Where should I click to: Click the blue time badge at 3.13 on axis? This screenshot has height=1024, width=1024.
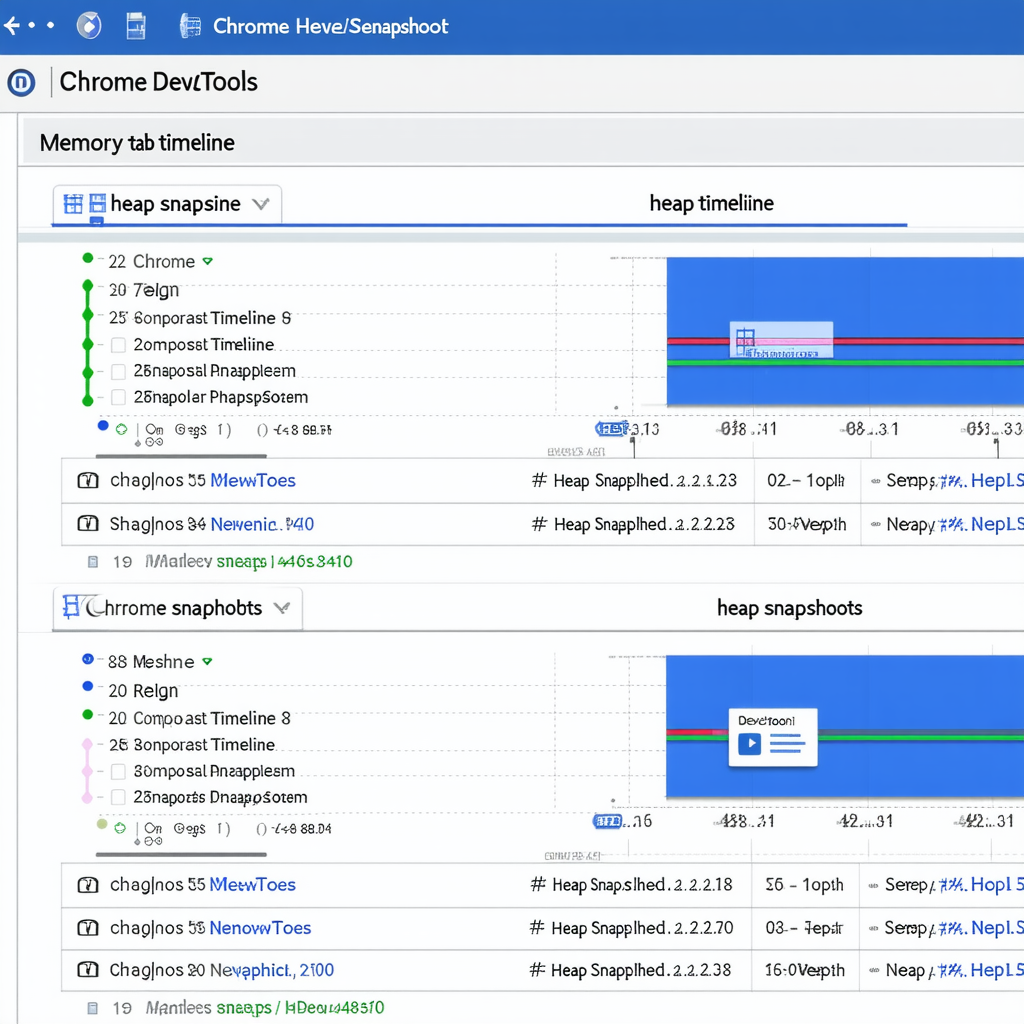coord(612,429)
